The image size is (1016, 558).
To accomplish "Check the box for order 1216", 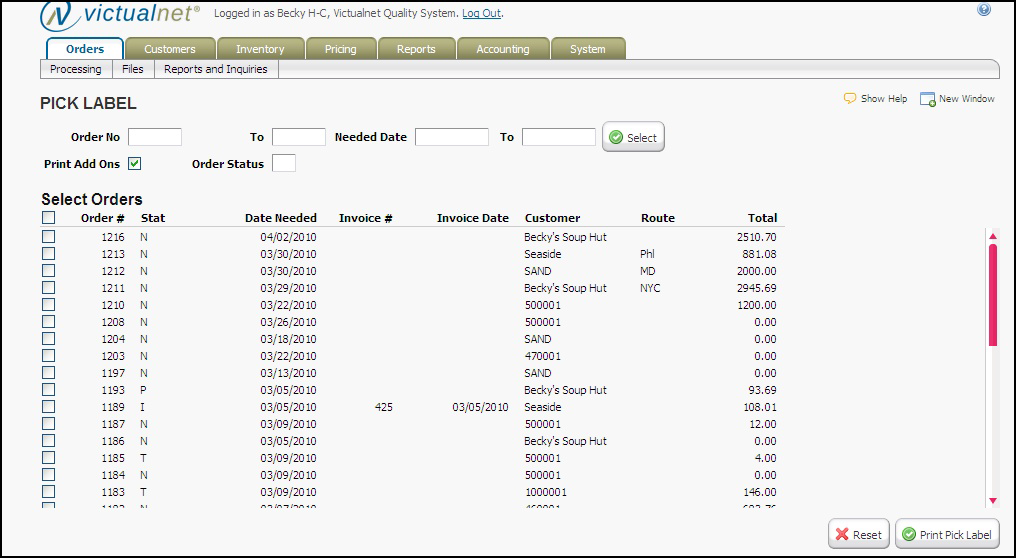I will tap(49, 237).
